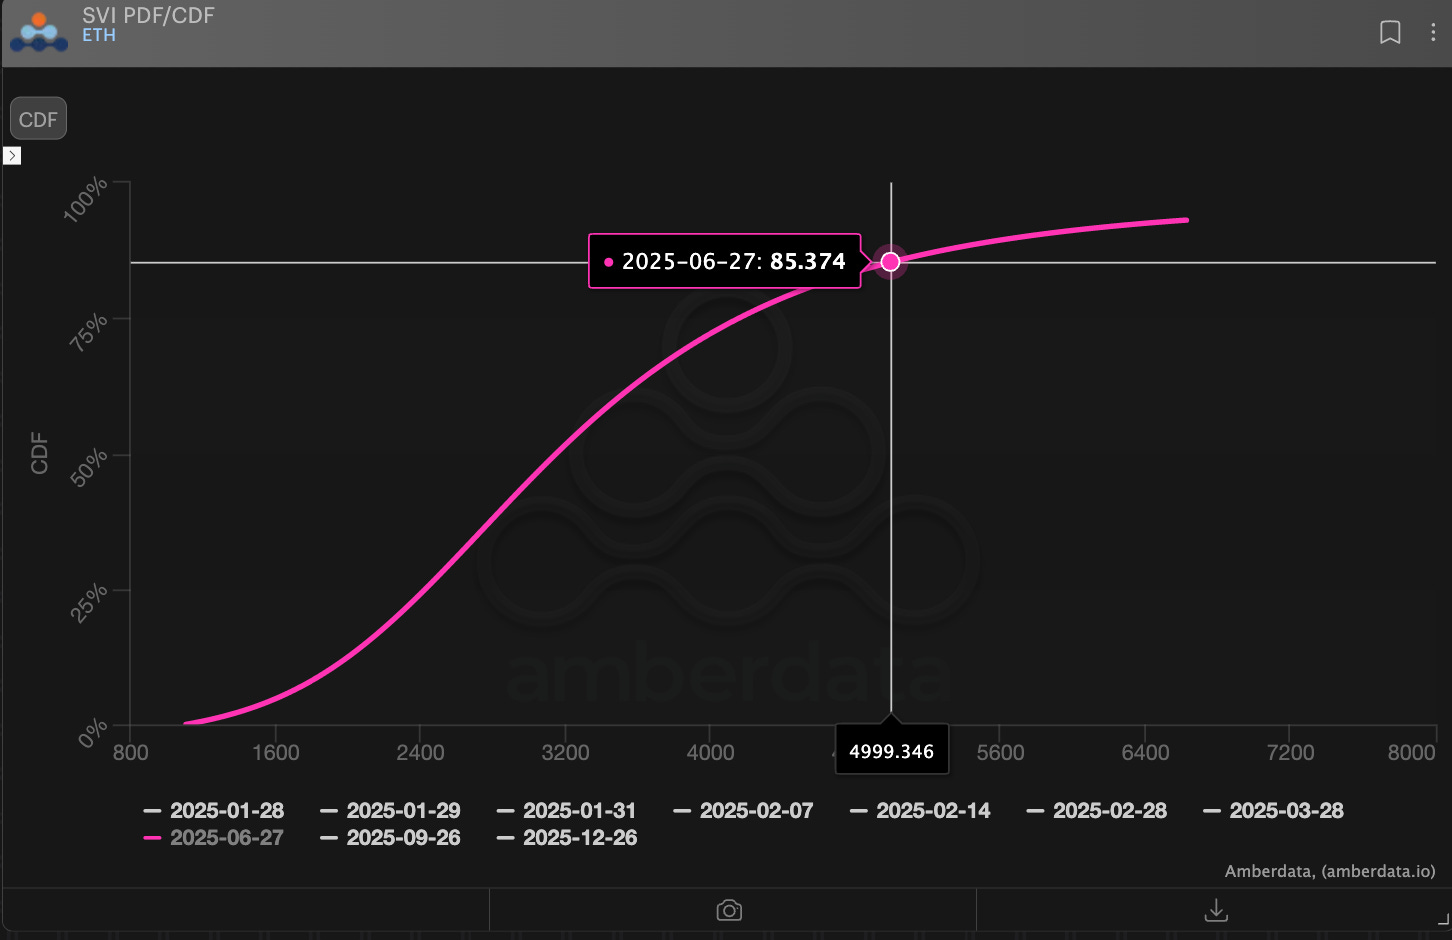Click the 2025-06-27: 85.374 tooltip

tap(725, 261)
